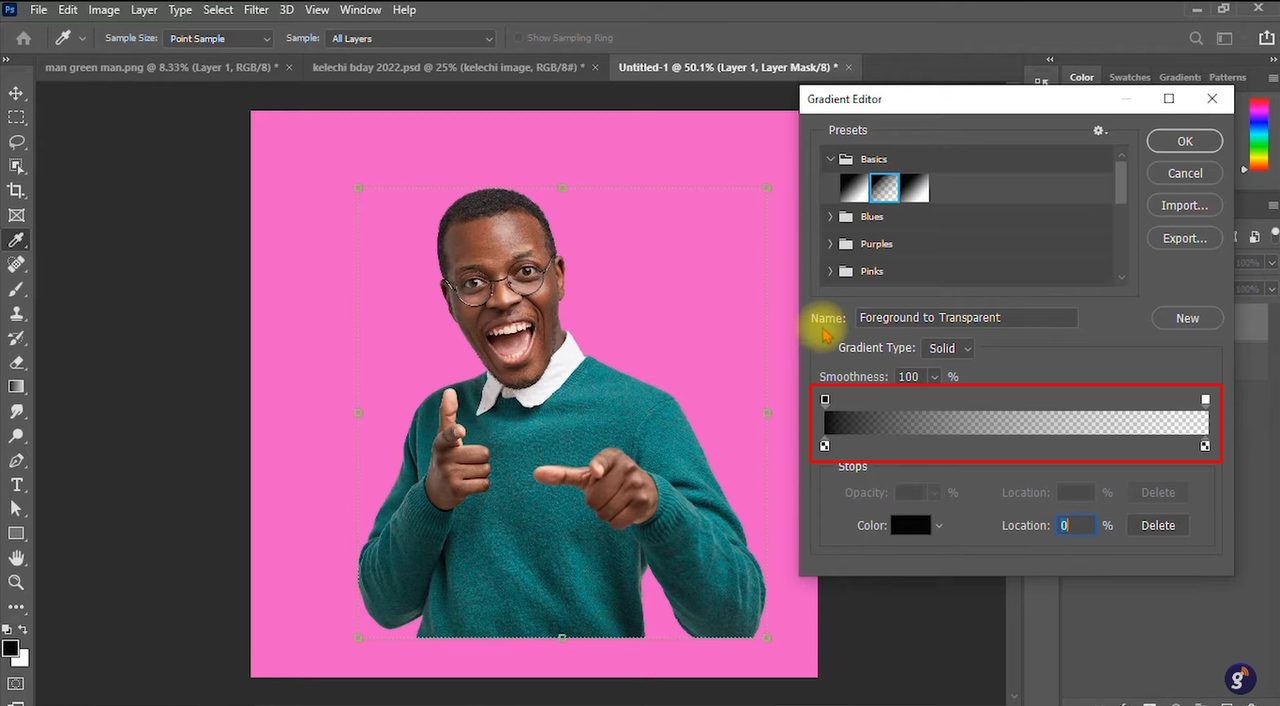Screen dimensions: 1280x706
Task: Click the Share icon at top right
Action: (x=1266, y=39)
